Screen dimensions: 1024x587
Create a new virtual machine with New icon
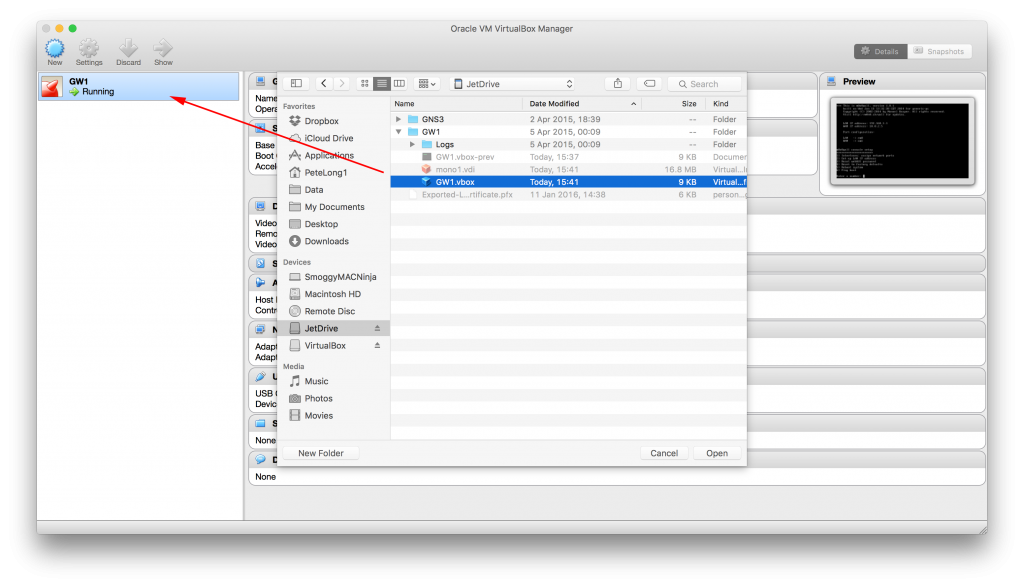click(x=54, y=48)
